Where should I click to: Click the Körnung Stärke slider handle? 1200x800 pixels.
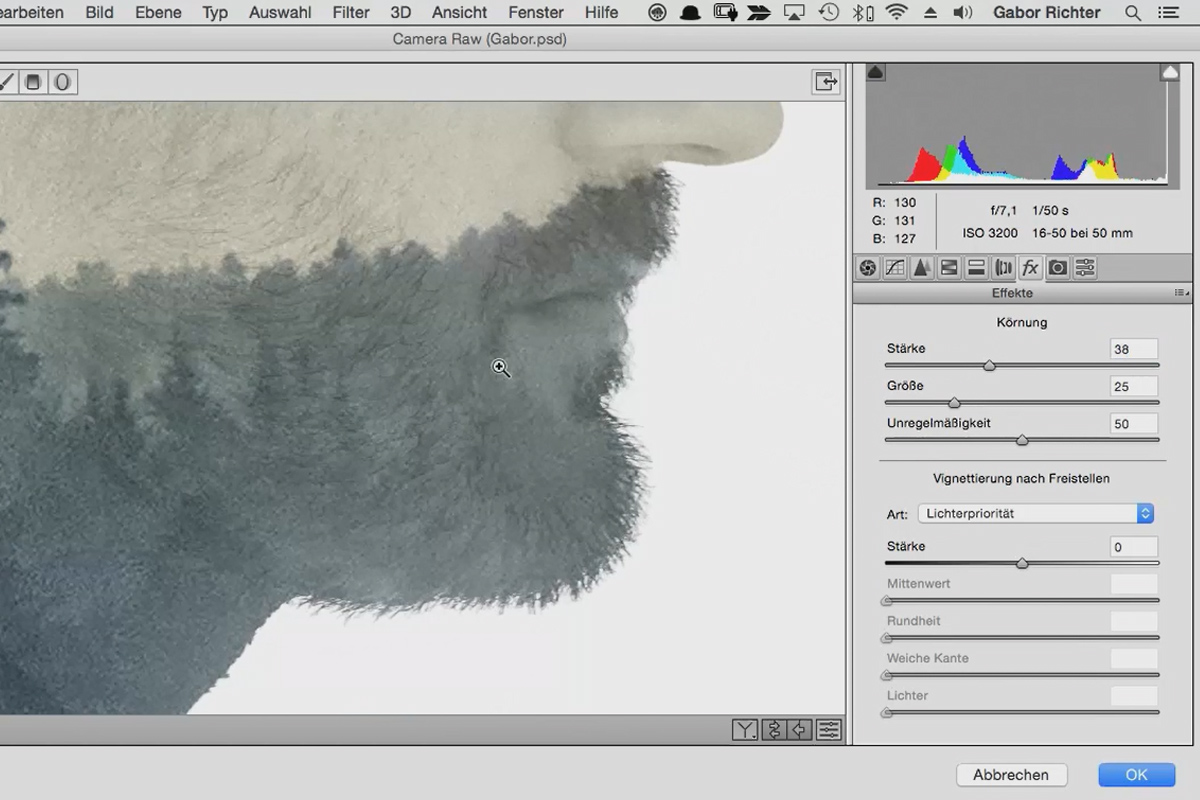pos(989,366)
